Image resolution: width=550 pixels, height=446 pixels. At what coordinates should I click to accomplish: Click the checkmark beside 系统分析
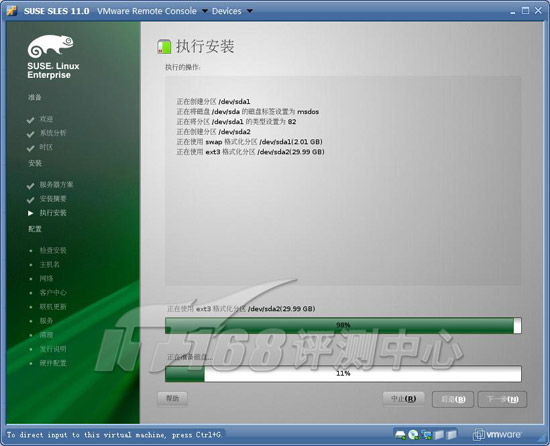click(x=31, y=134)
